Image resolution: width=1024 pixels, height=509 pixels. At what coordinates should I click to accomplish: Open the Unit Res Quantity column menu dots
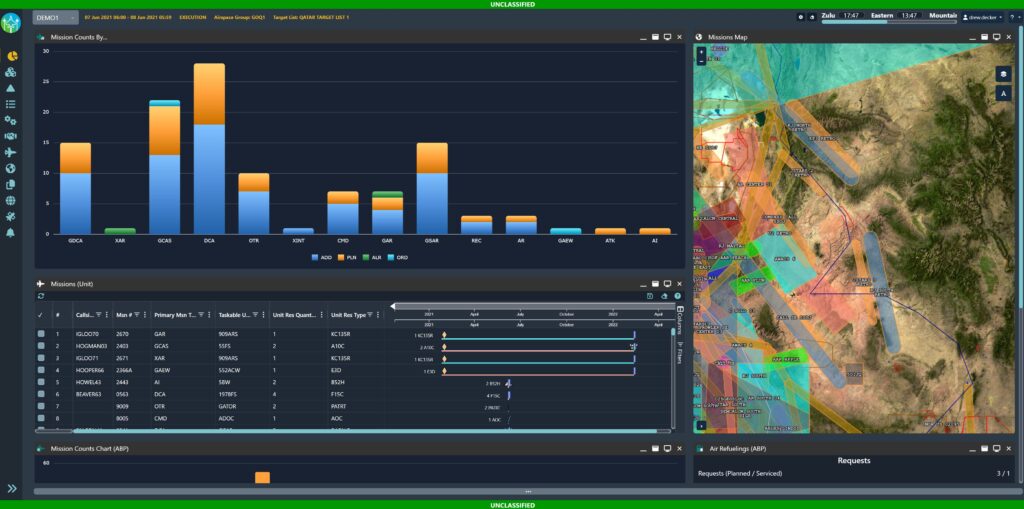(x=321, y=314)
